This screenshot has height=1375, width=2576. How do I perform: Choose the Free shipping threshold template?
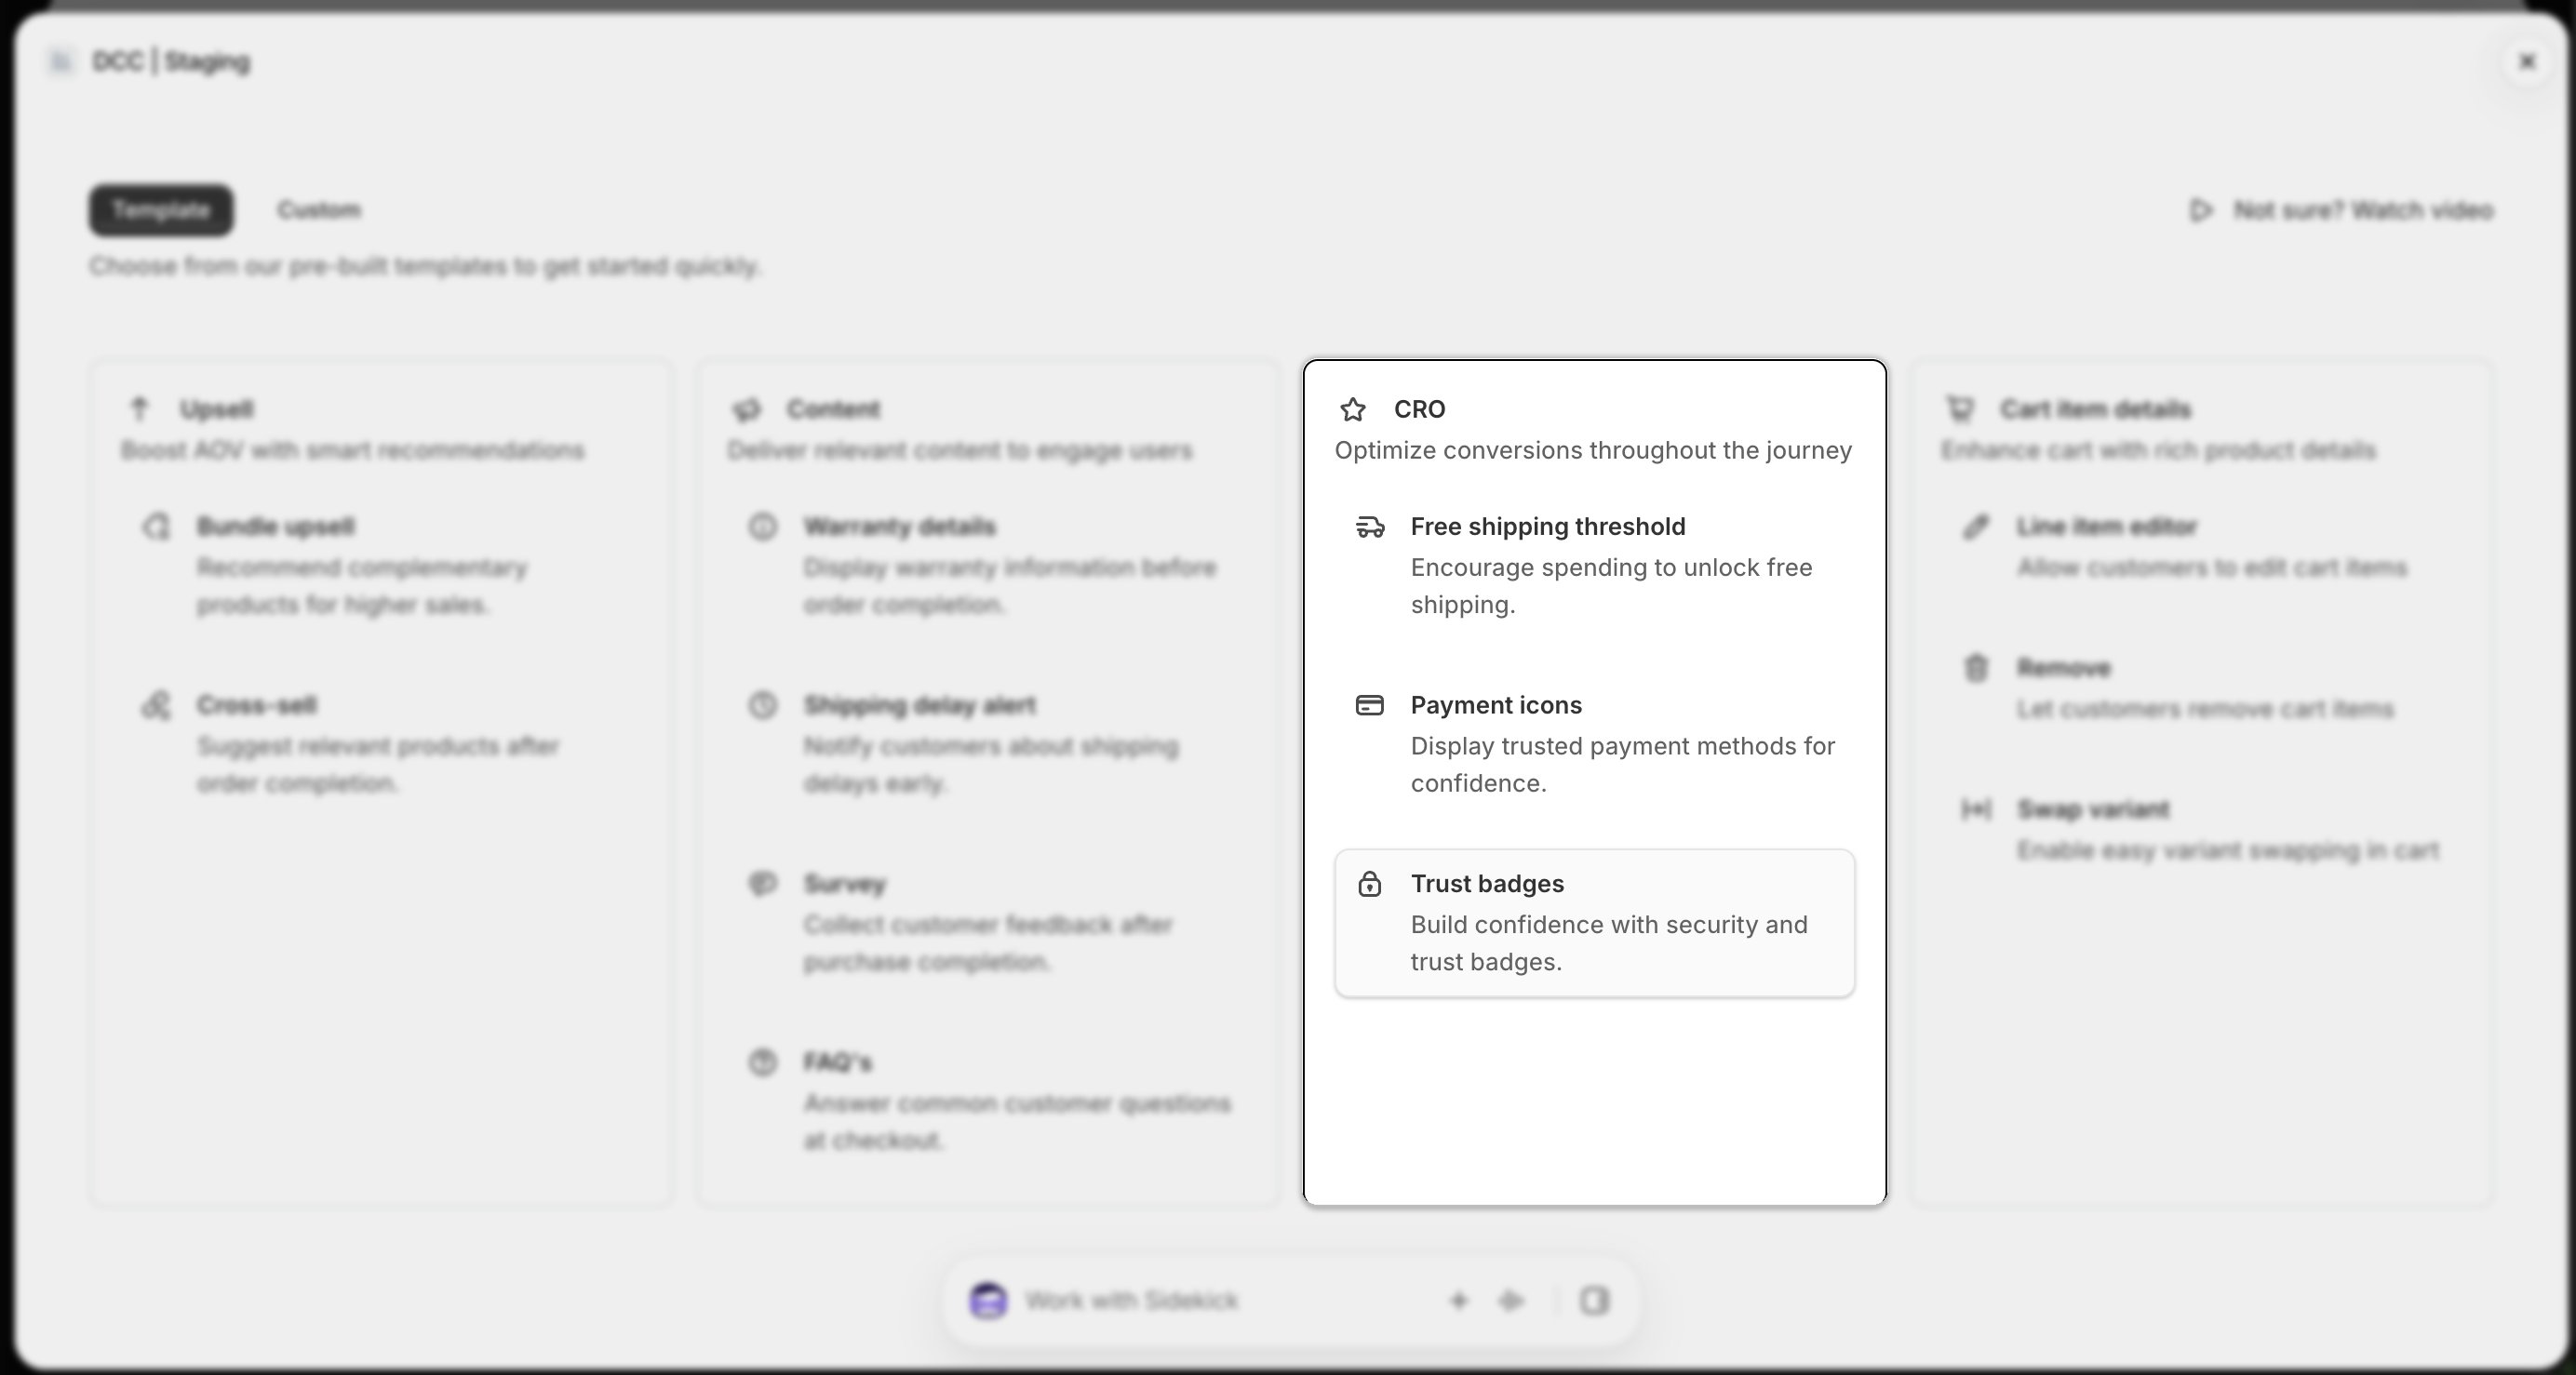click(x=1594, y=565)
